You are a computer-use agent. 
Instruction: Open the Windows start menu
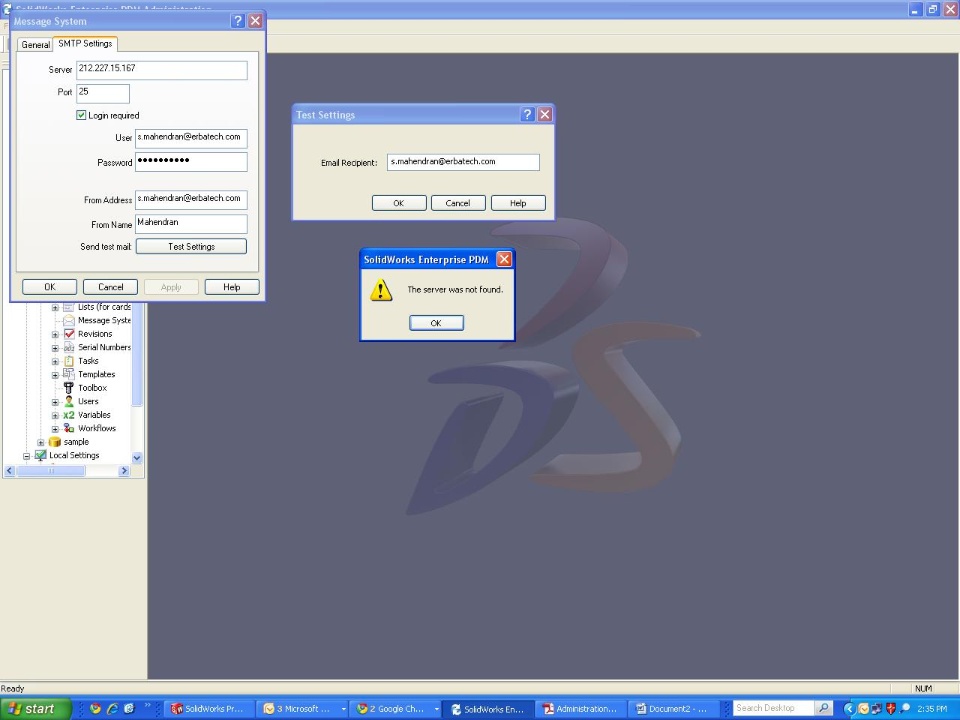[x=36, y=709]
